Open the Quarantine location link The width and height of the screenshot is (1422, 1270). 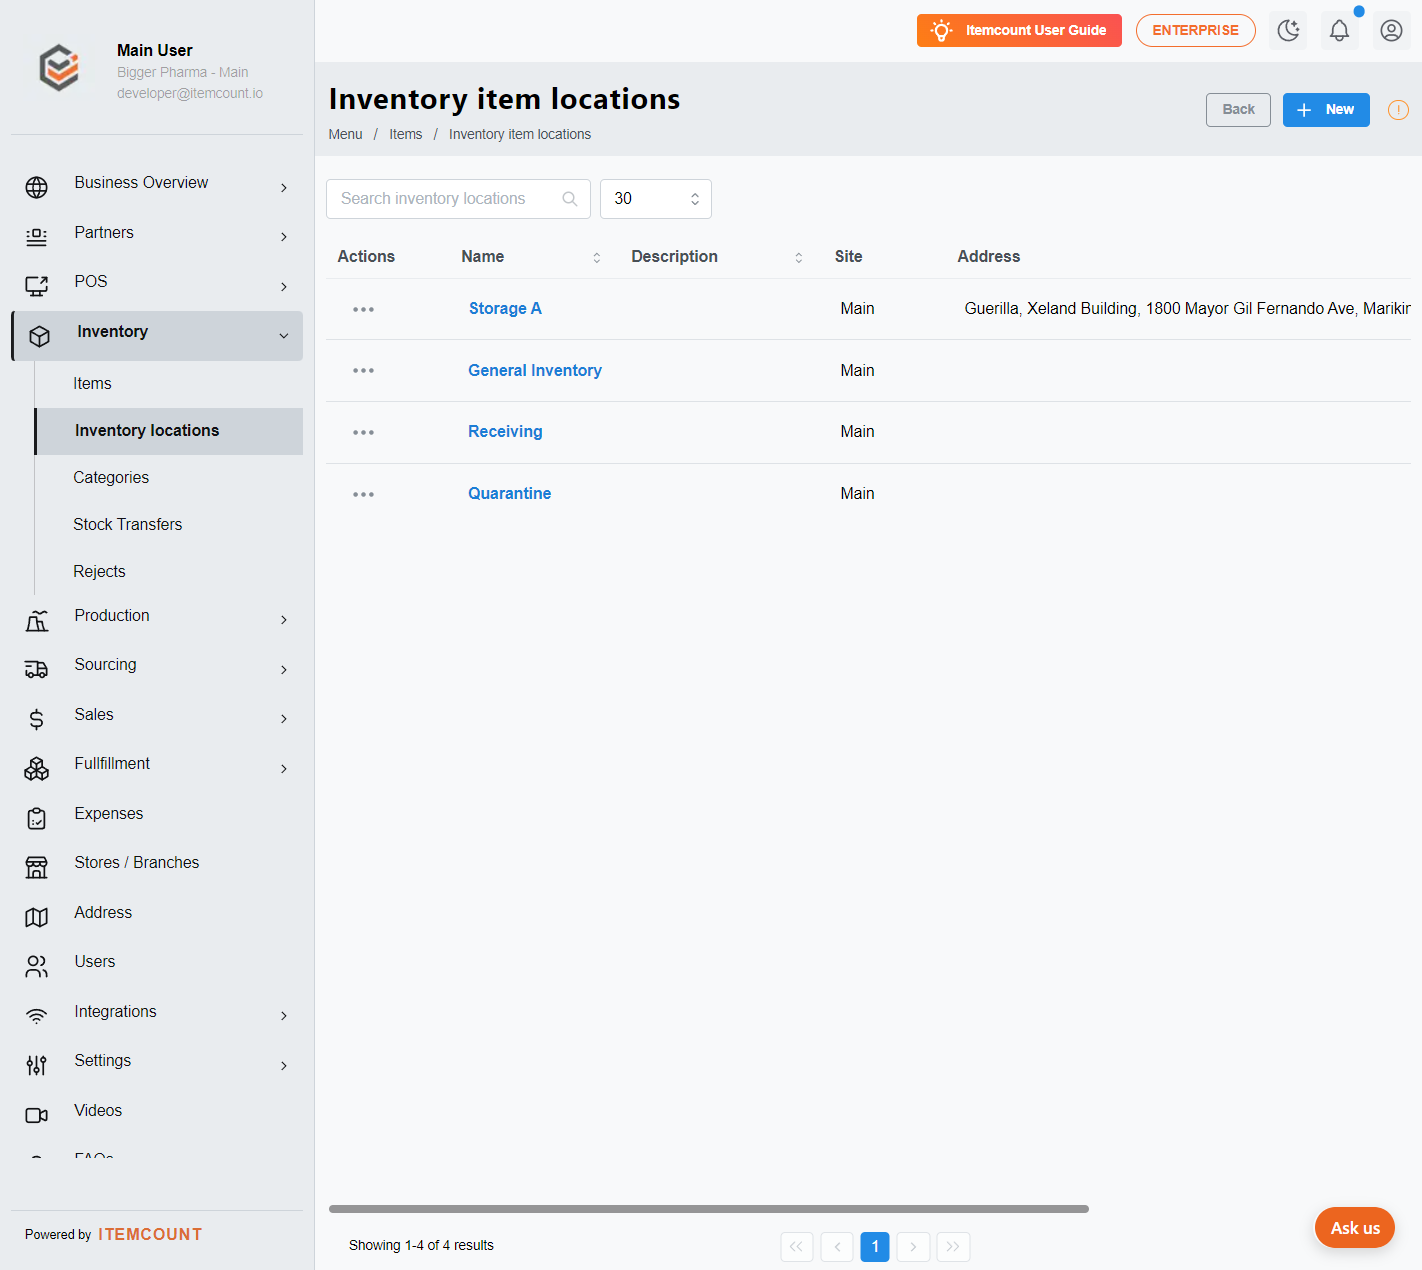point(510,494)
